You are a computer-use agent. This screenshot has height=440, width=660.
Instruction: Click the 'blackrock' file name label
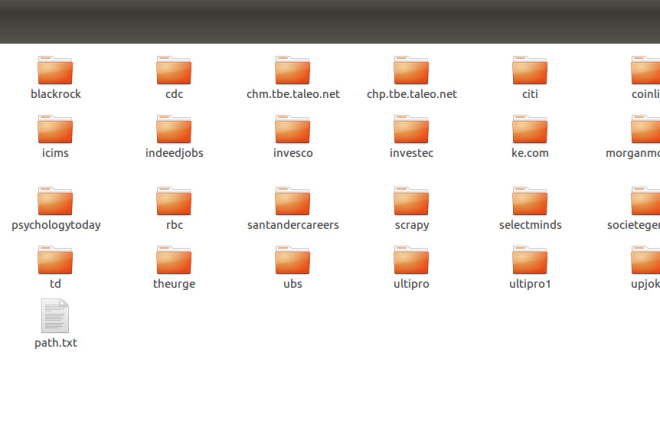click(56, 94)
